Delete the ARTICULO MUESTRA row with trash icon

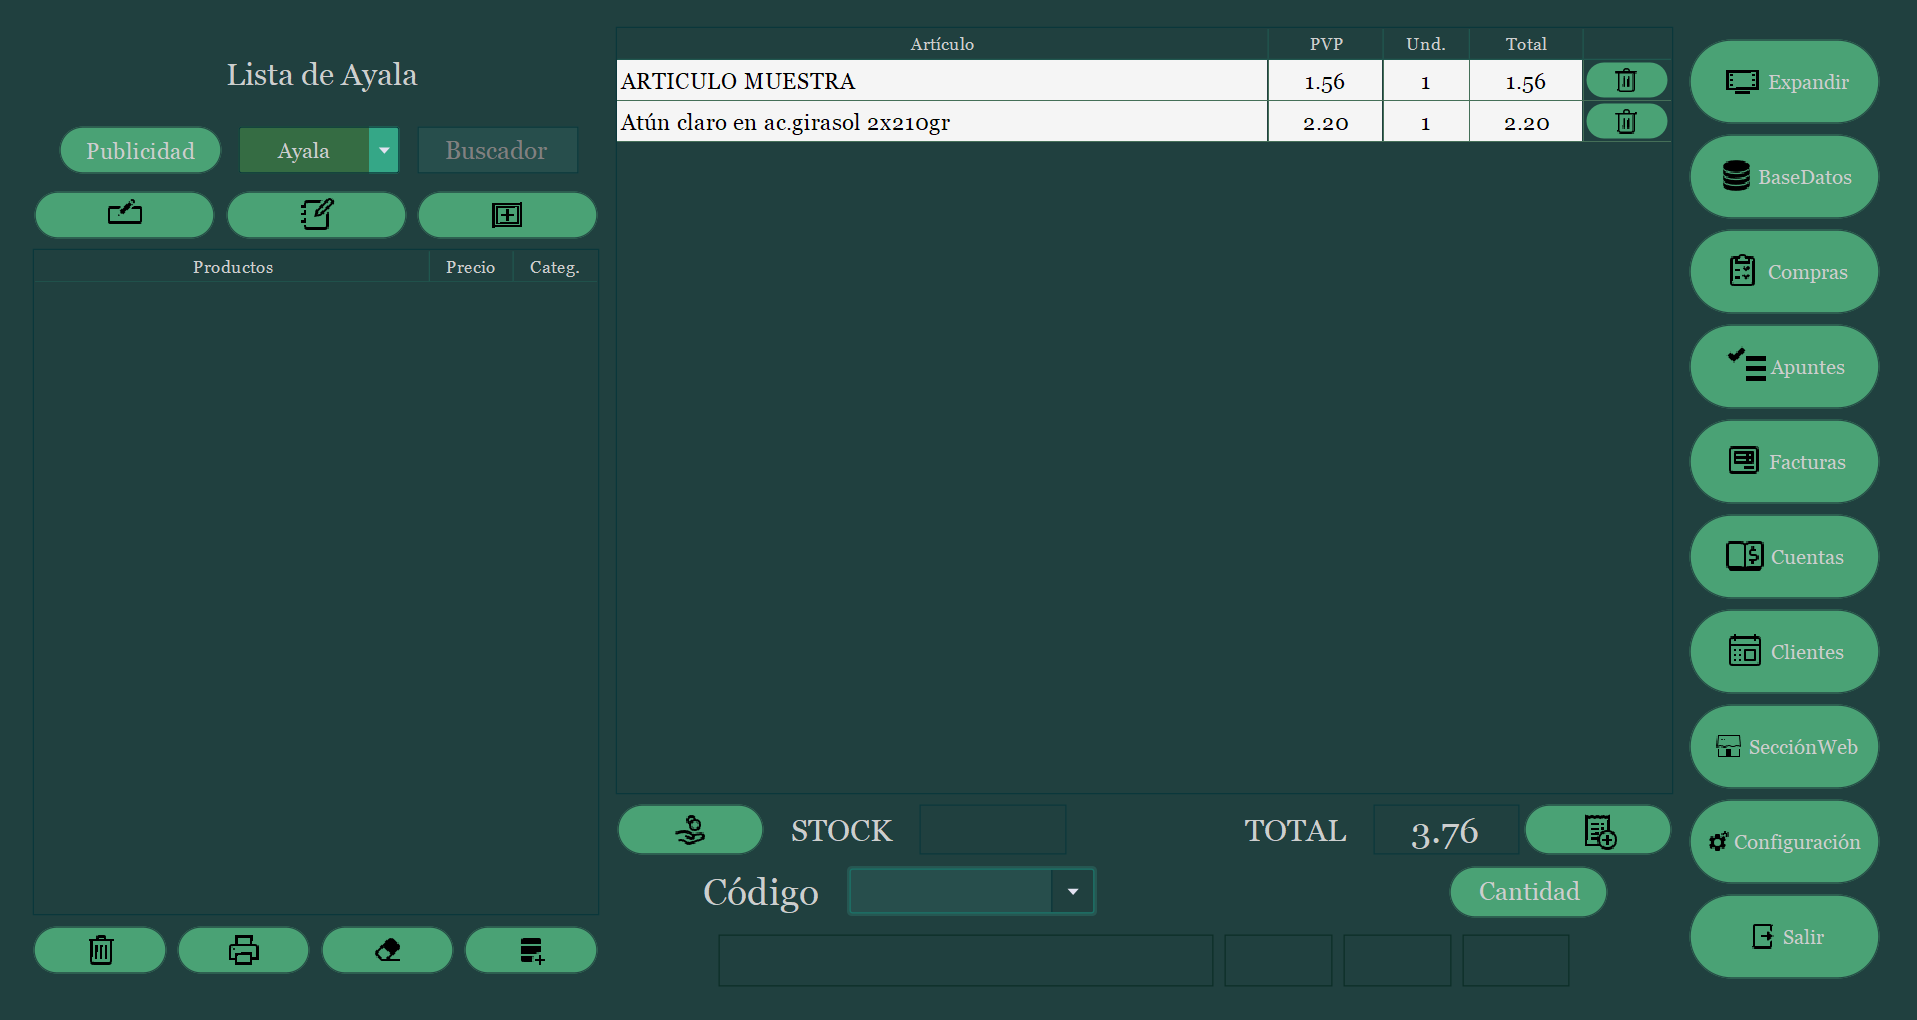pyautogui.click(x=1626, y=80)
